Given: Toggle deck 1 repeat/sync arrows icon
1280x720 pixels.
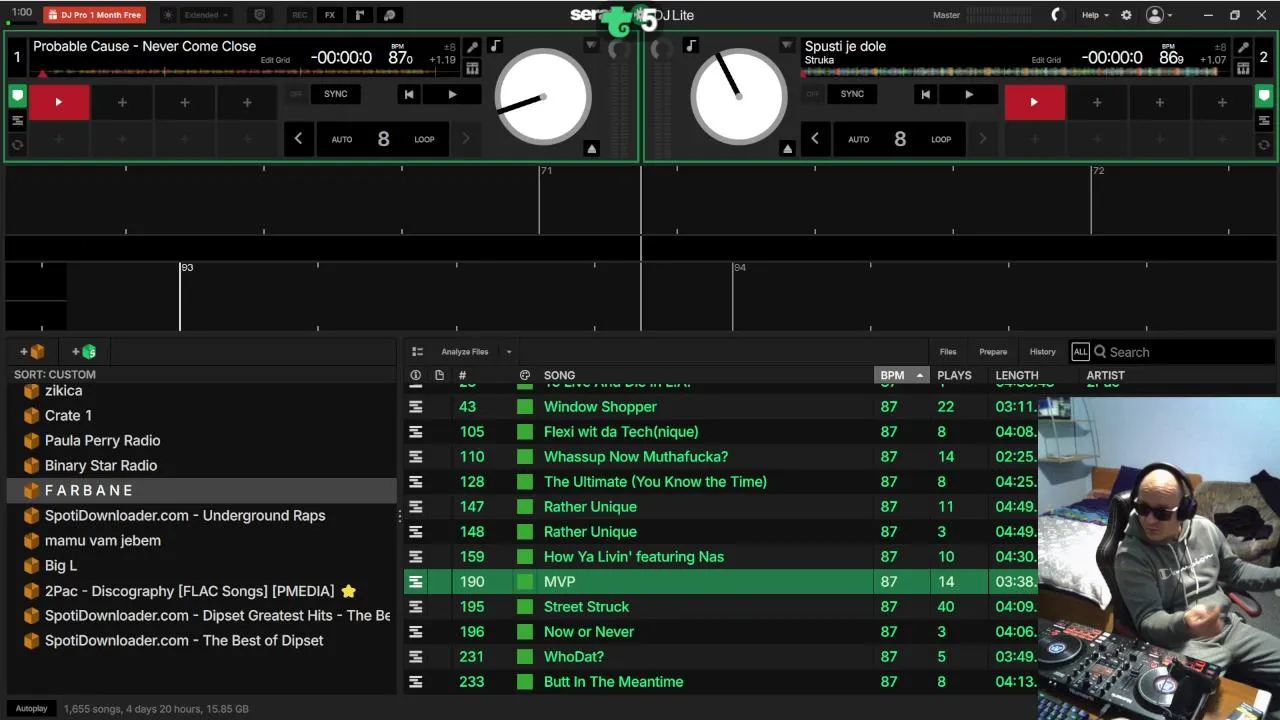Looking at the screenshot, I should (17, 145).
